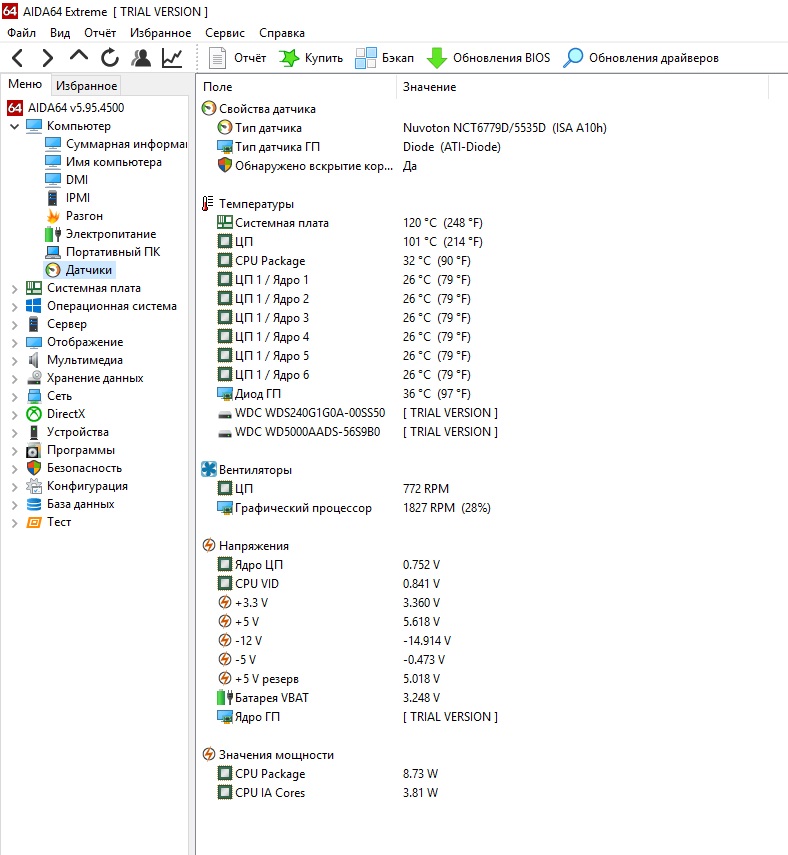Expand the Отображение tree node
788x855 pixels.
(15, 342)
